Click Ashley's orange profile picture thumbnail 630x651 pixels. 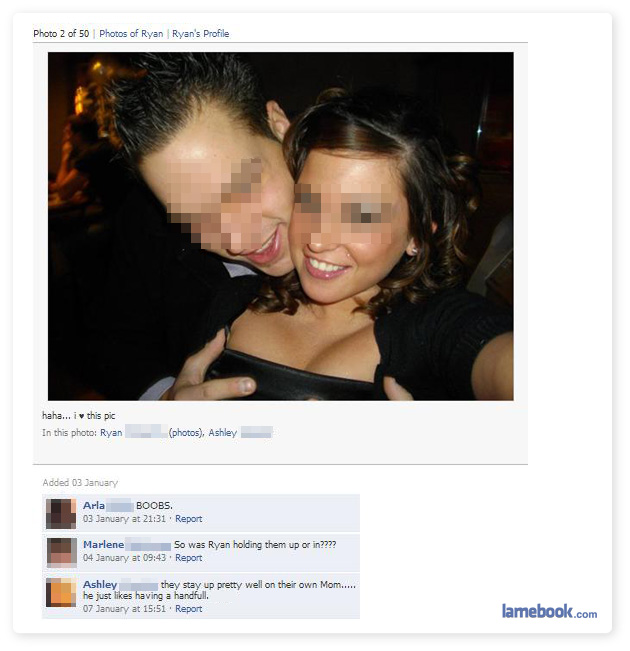point(61,592)
